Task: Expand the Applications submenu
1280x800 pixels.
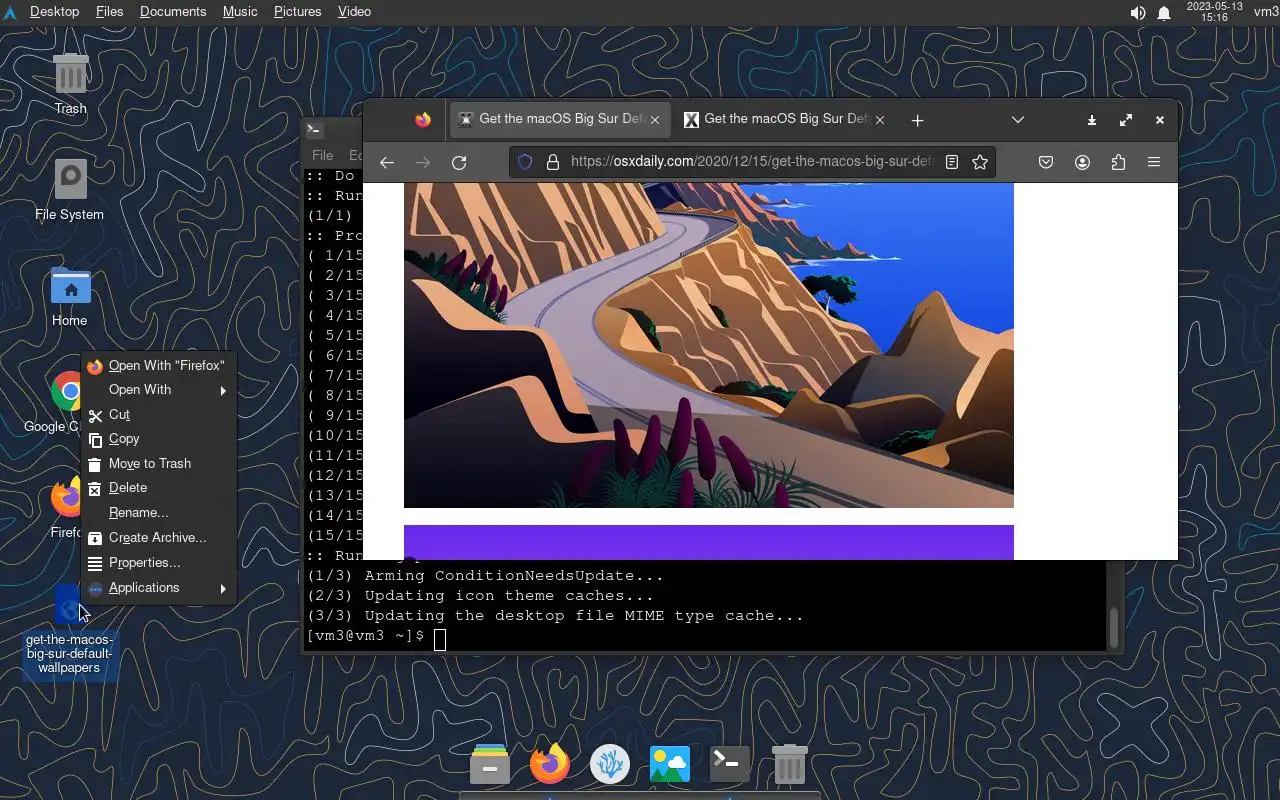Action: click(159, 588)
